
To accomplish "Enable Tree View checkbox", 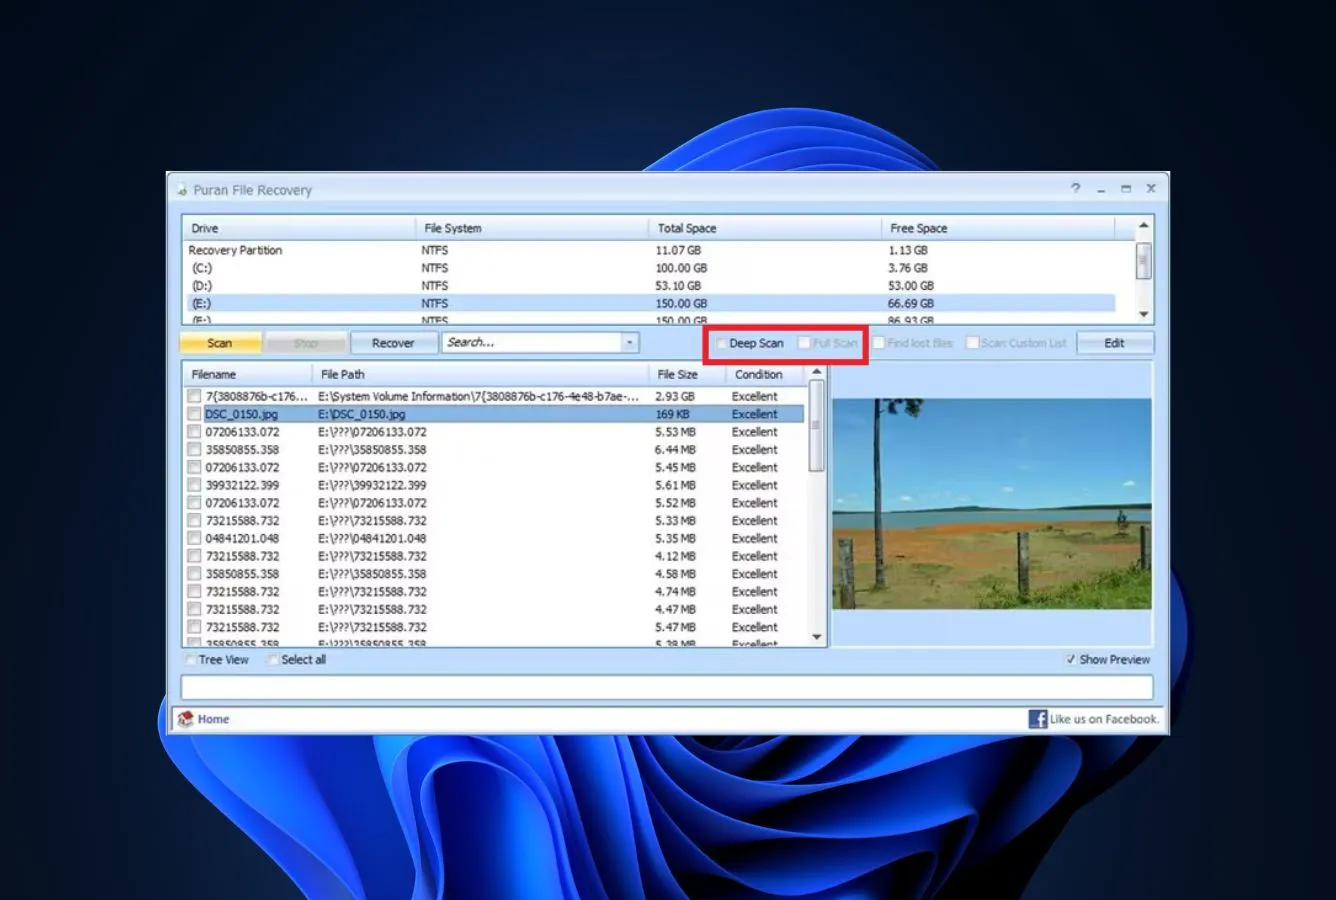I will (x=190, y=660).
